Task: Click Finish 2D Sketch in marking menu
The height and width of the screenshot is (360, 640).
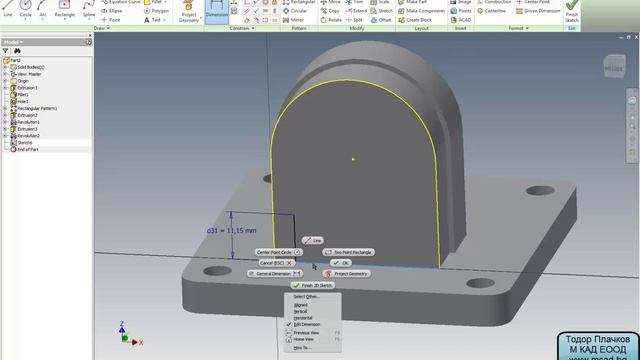Action: pos(313,285)
